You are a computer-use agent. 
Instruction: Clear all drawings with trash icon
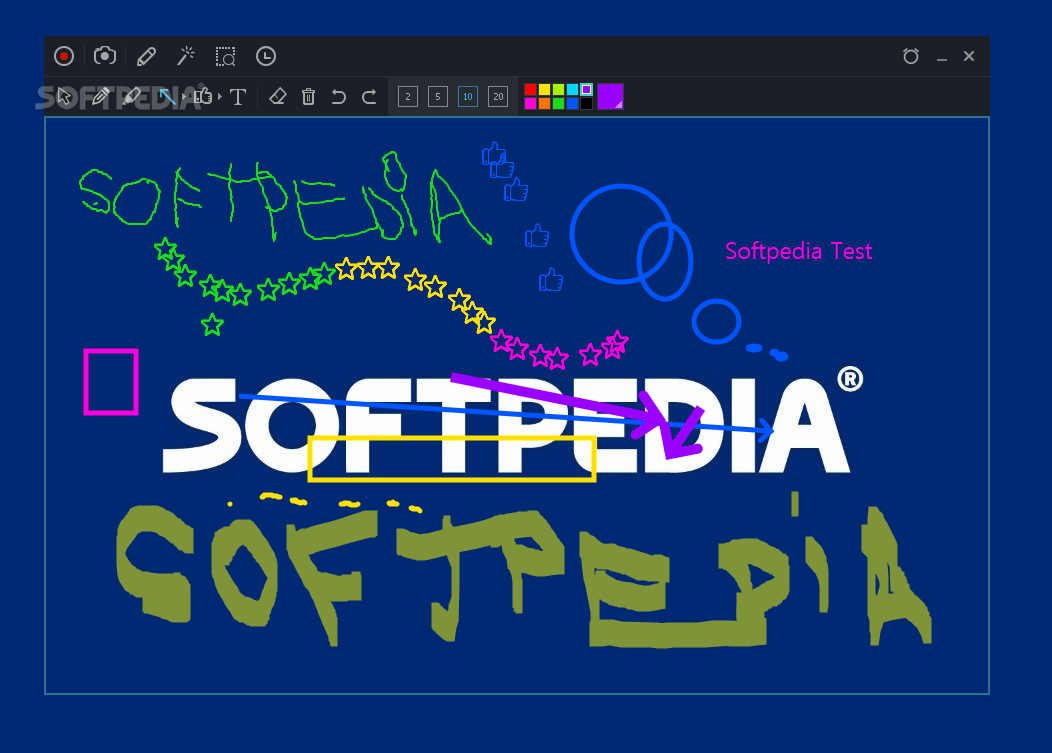point(309,97)
